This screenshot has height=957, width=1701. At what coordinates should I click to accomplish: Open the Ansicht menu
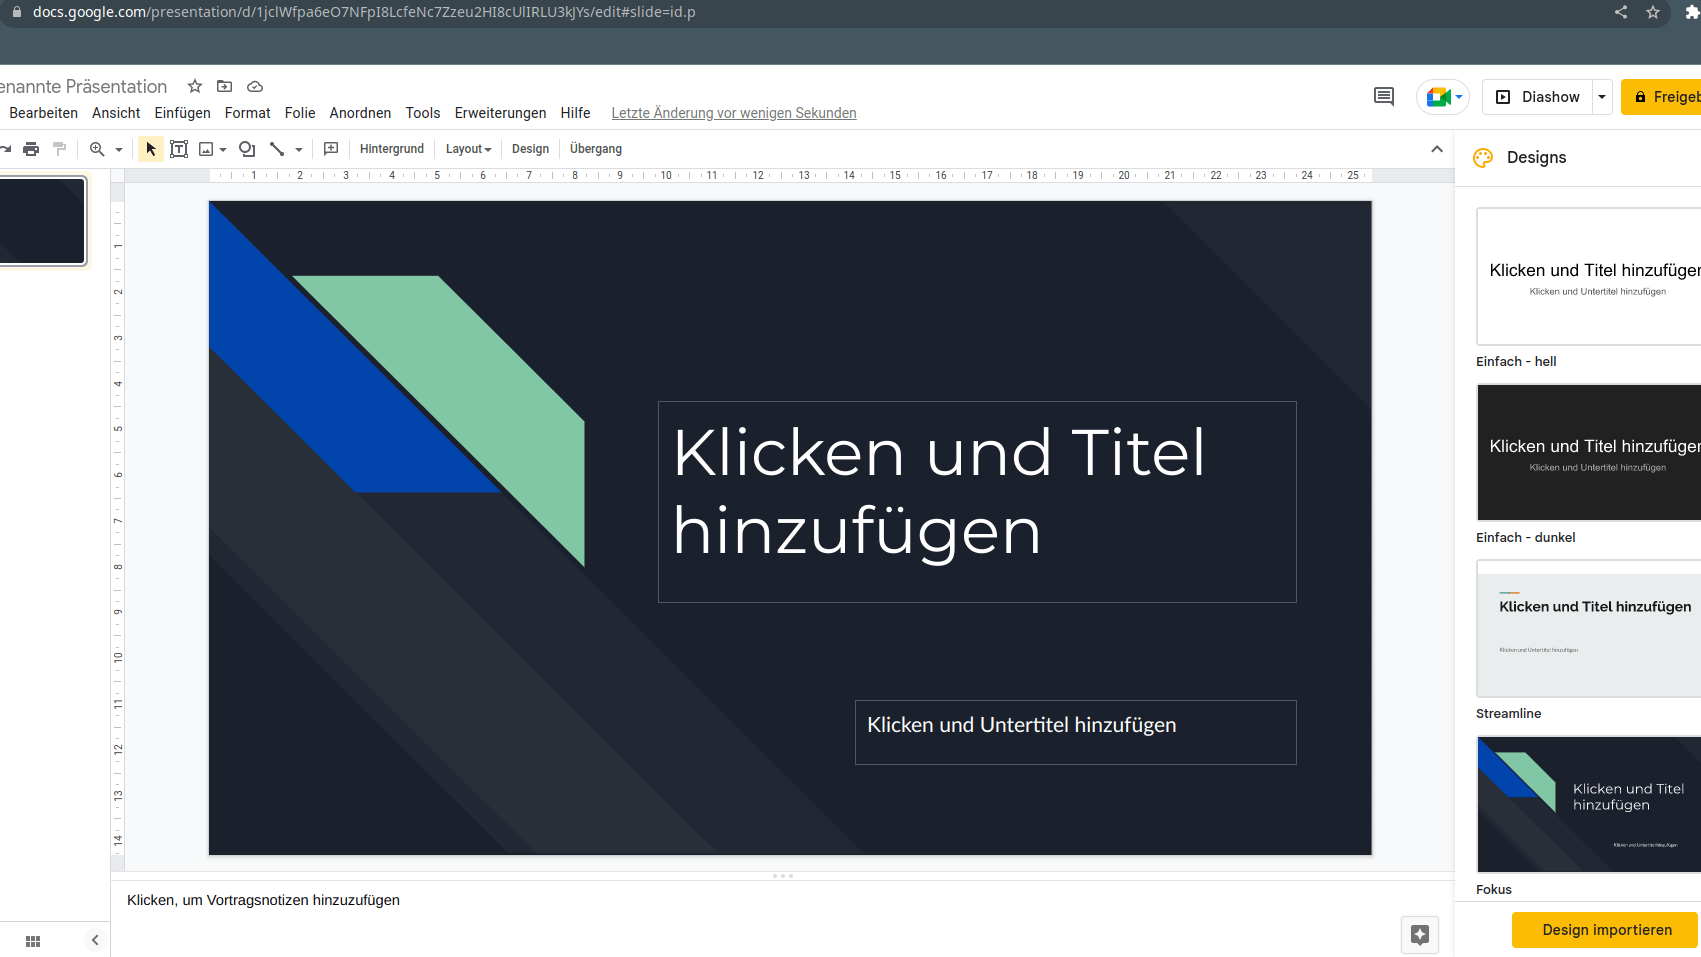(x=116, y=113)
